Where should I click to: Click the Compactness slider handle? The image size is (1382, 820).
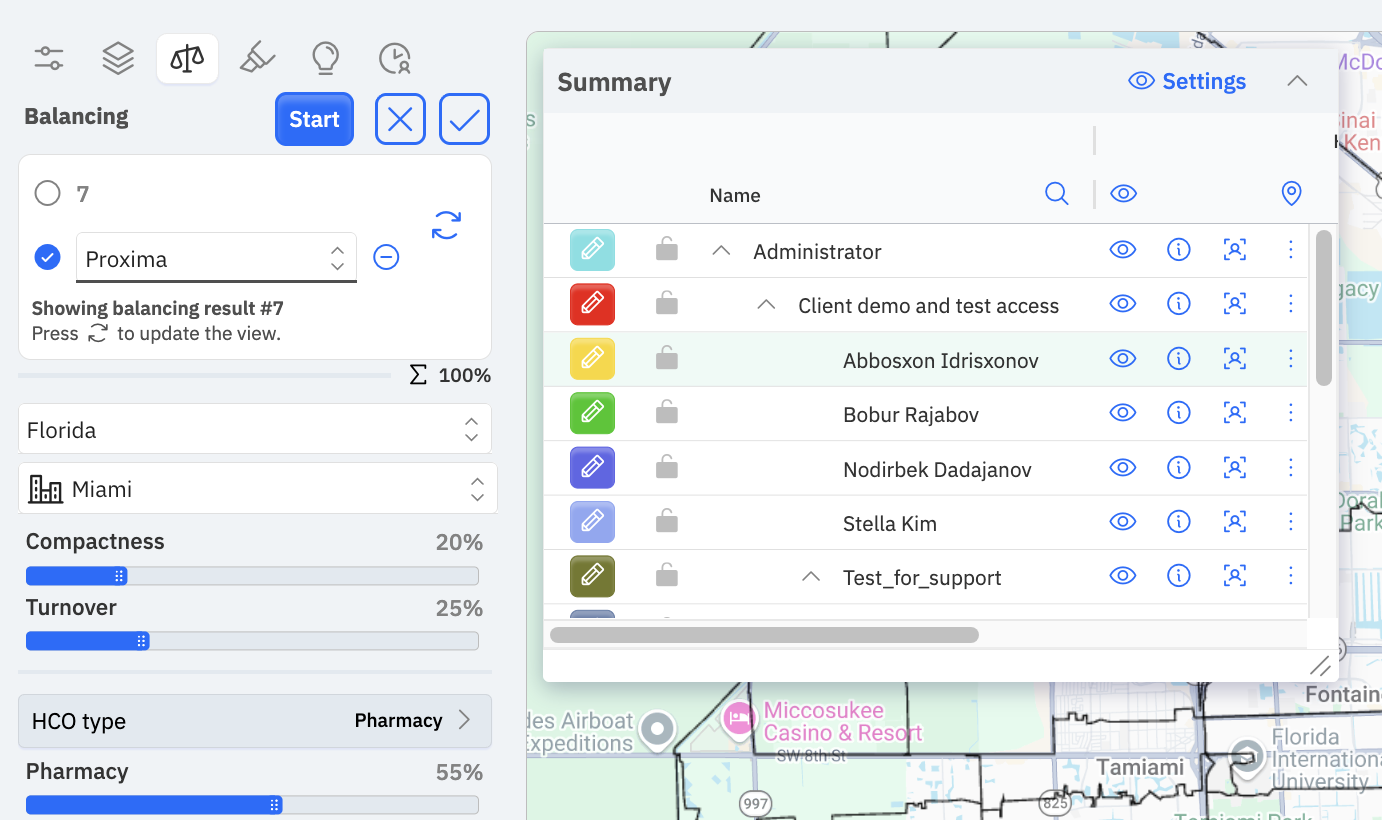[x=119, y=576]
